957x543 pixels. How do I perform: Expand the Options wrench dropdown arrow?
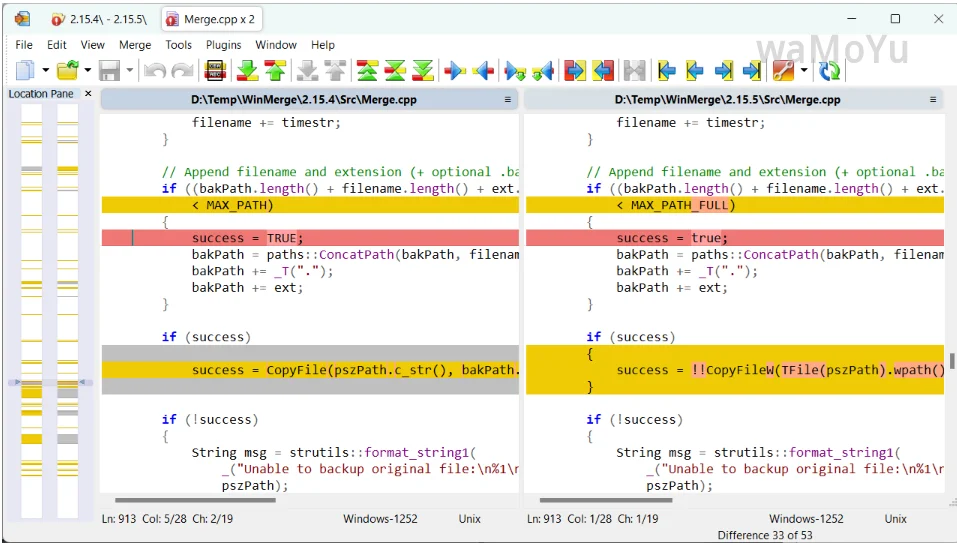(804, 71)
